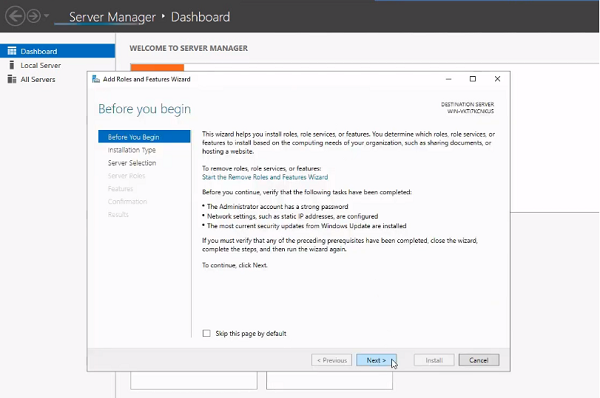Screen dimensions: 600x398
Task: Click the forward arrow in Server Manager
Action: coord(34,16)
